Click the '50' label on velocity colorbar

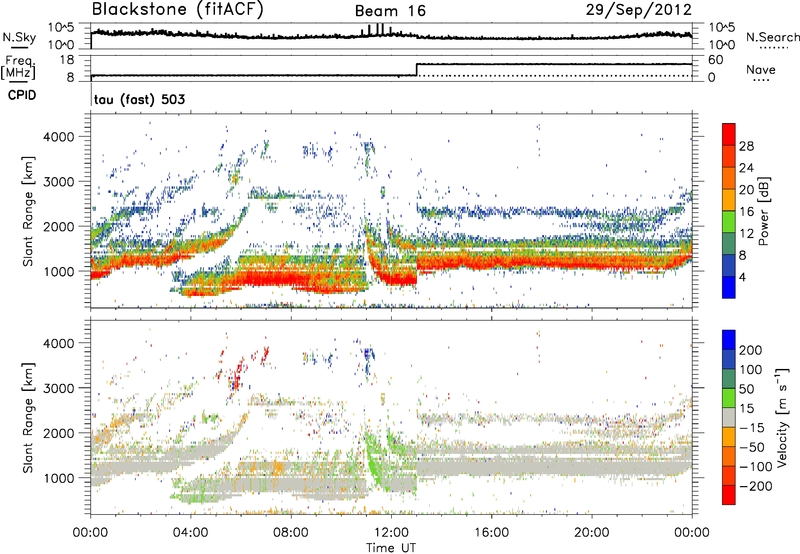pyautogui.click(x=746, y=389)
